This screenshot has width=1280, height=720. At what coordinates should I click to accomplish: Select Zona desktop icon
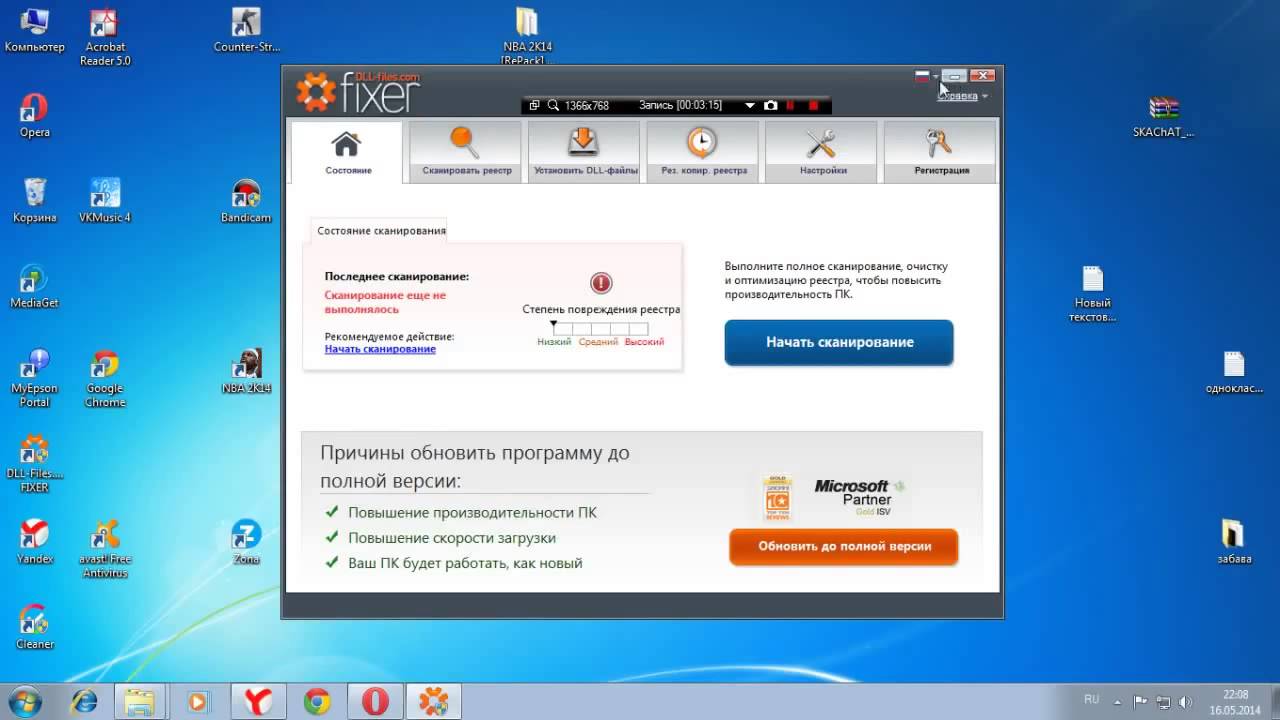[x=246, y=541]
